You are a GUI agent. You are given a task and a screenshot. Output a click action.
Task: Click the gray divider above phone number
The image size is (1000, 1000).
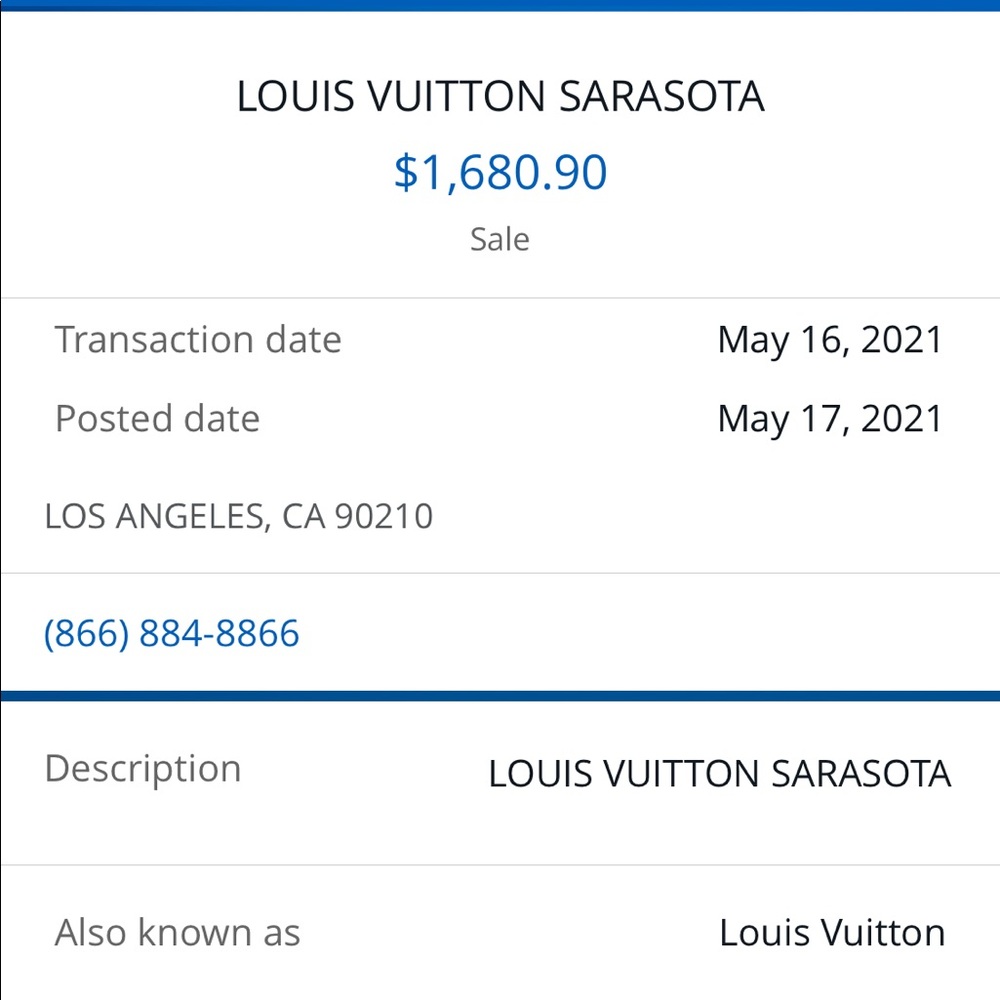(500, 573)
